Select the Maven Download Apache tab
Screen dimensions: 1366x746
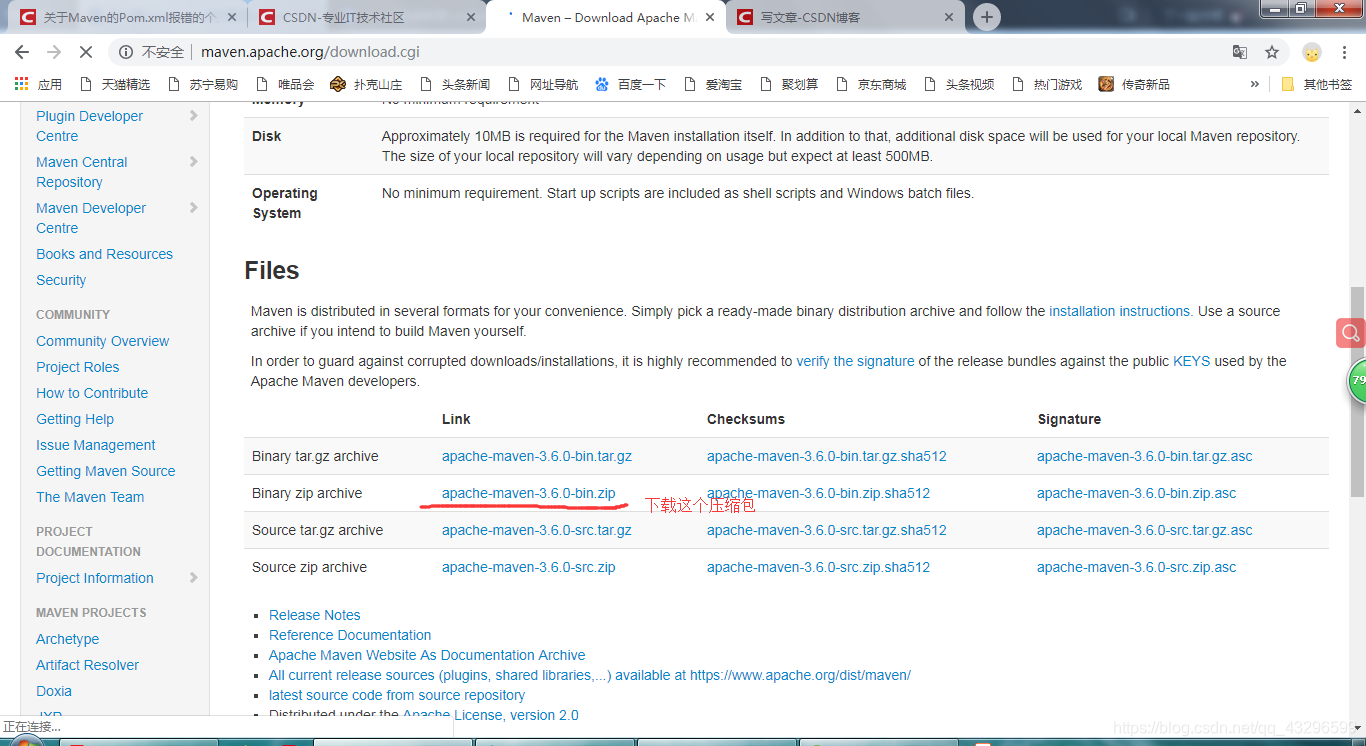(x=605, y=17)
